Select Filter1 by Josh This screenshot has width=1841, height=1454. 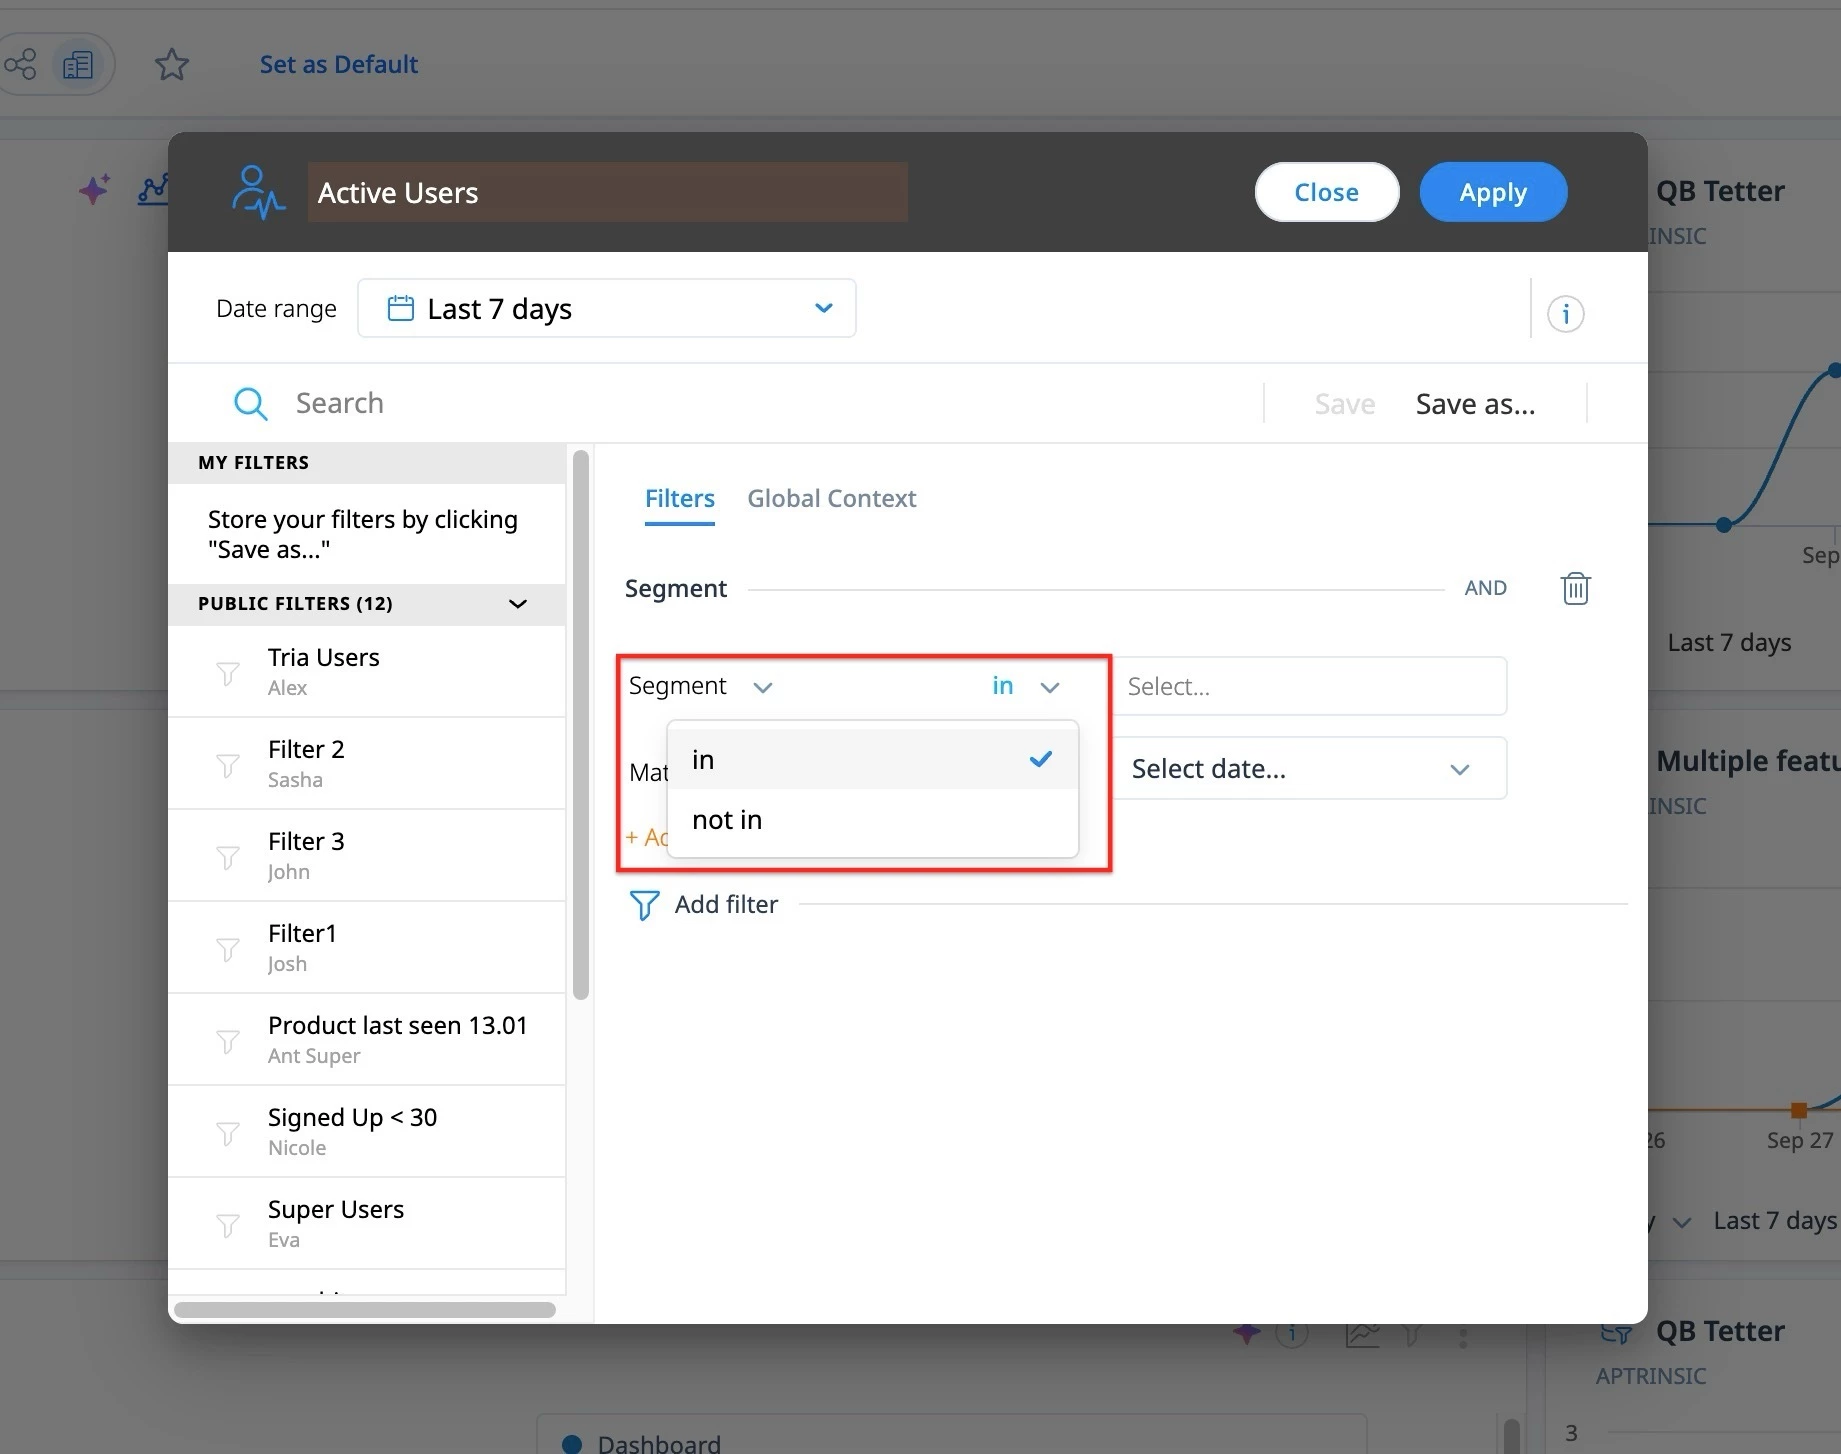[x=366, y=947]
